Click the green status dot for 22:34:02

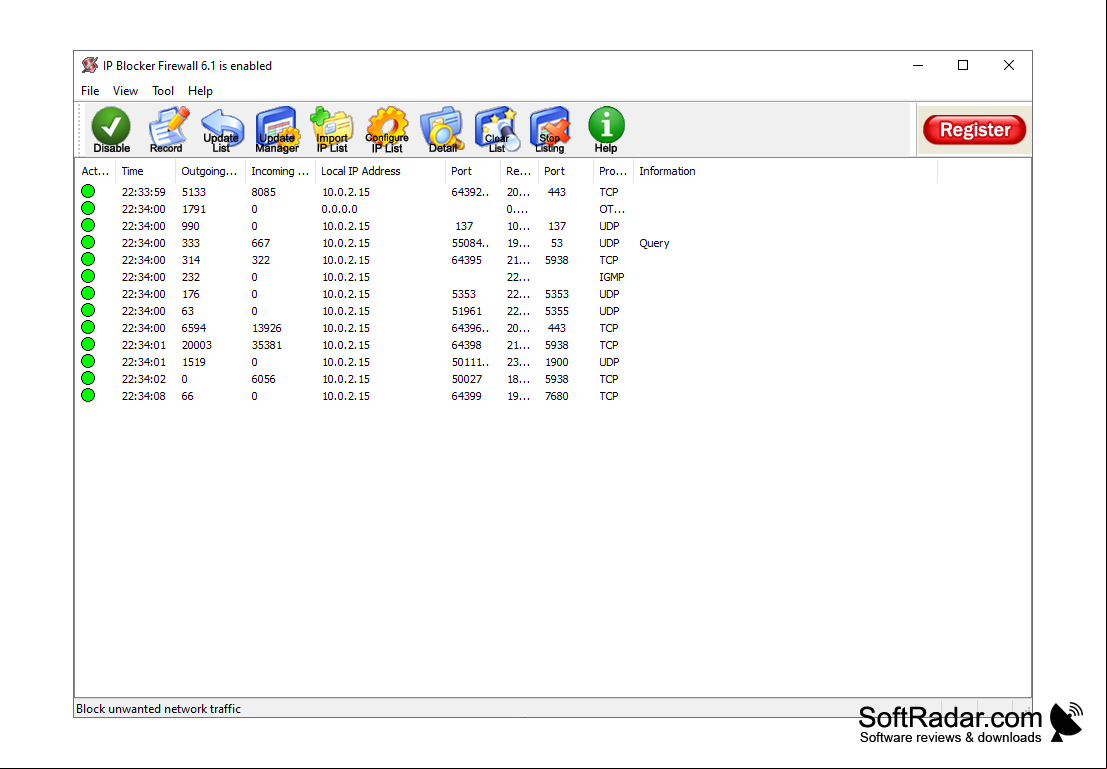88,378
